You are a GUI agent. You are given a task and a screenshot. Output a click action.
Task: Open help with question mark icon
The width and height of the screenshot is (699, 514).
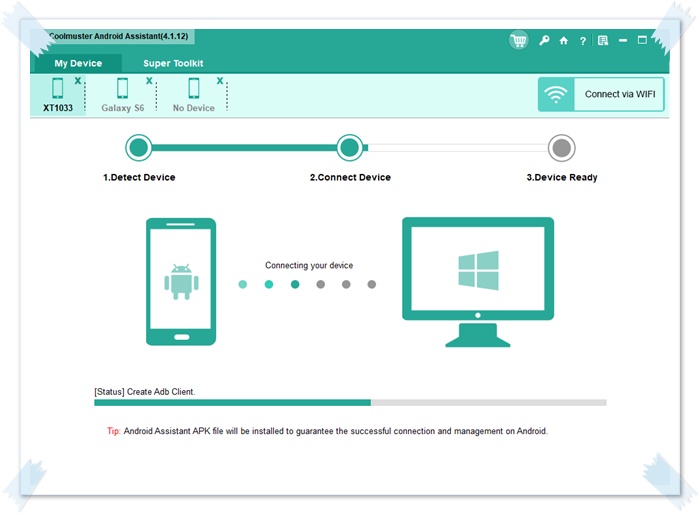(583, 41)
